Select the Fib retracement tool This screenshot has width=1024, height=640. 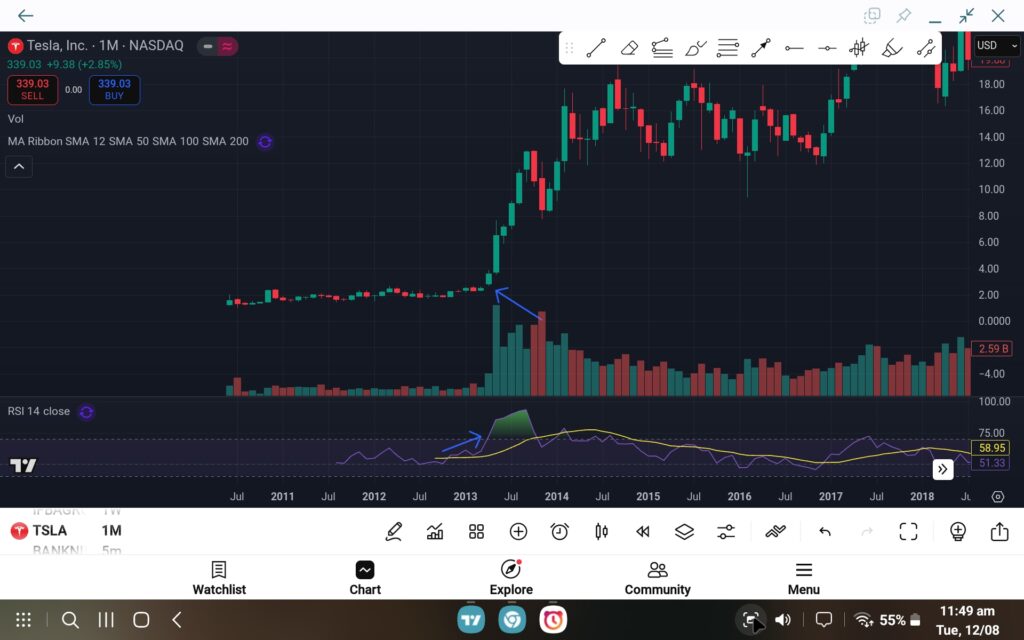(662, 48)
